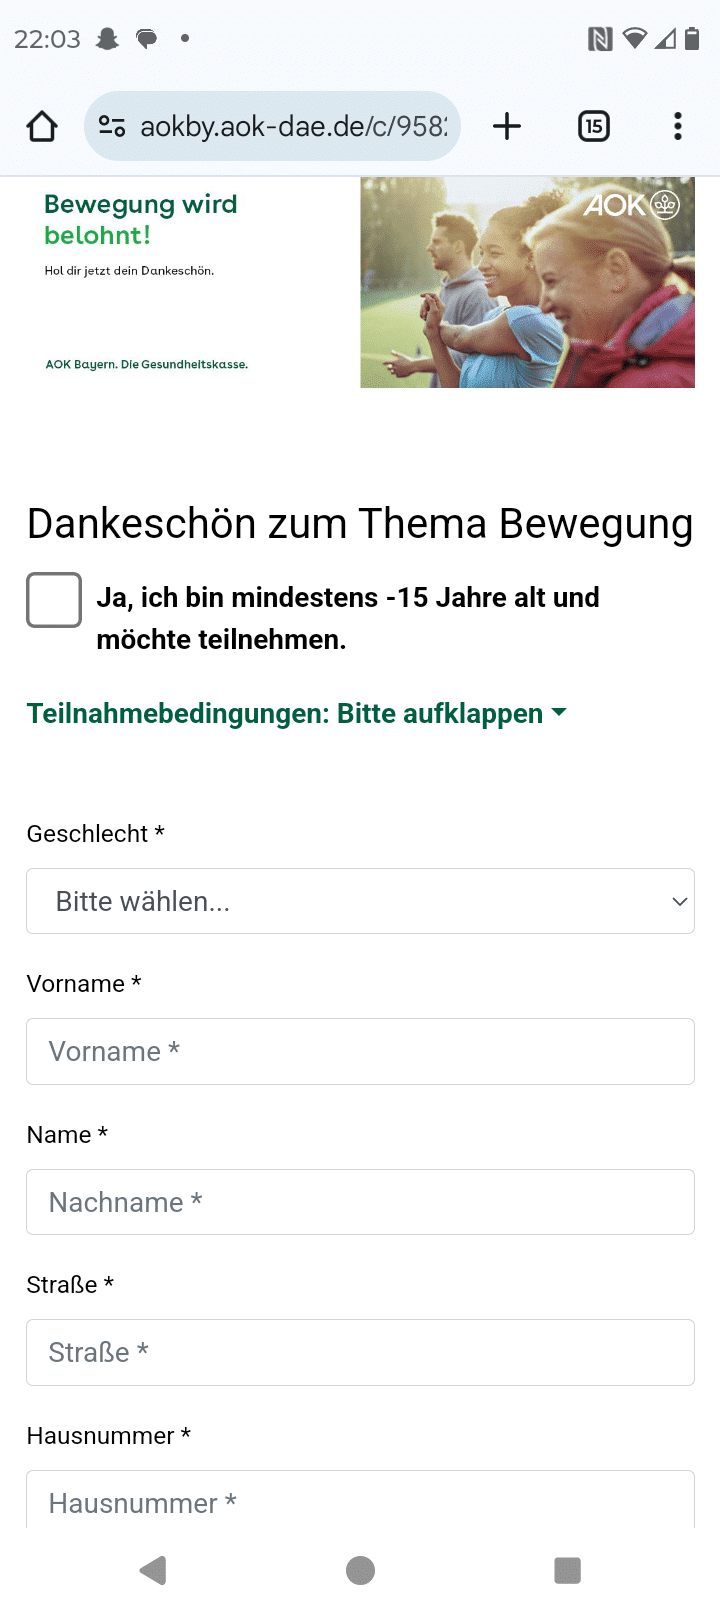Click into the Nachname text field
This screenshot has width=720, height=1612.
click(x=360, y=1202)
